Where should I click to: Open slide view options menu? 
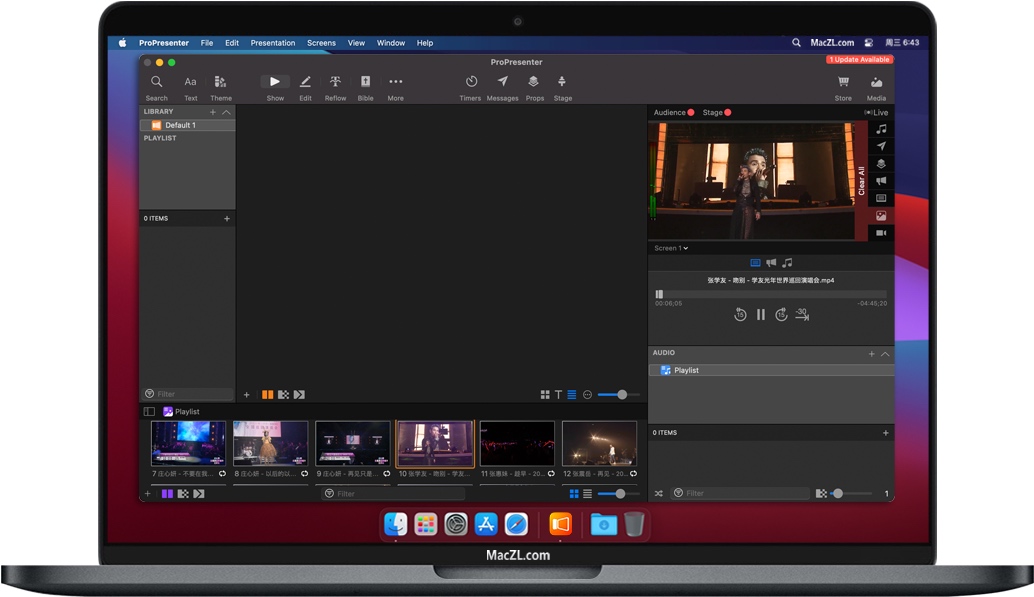click(x=587, y=394)
